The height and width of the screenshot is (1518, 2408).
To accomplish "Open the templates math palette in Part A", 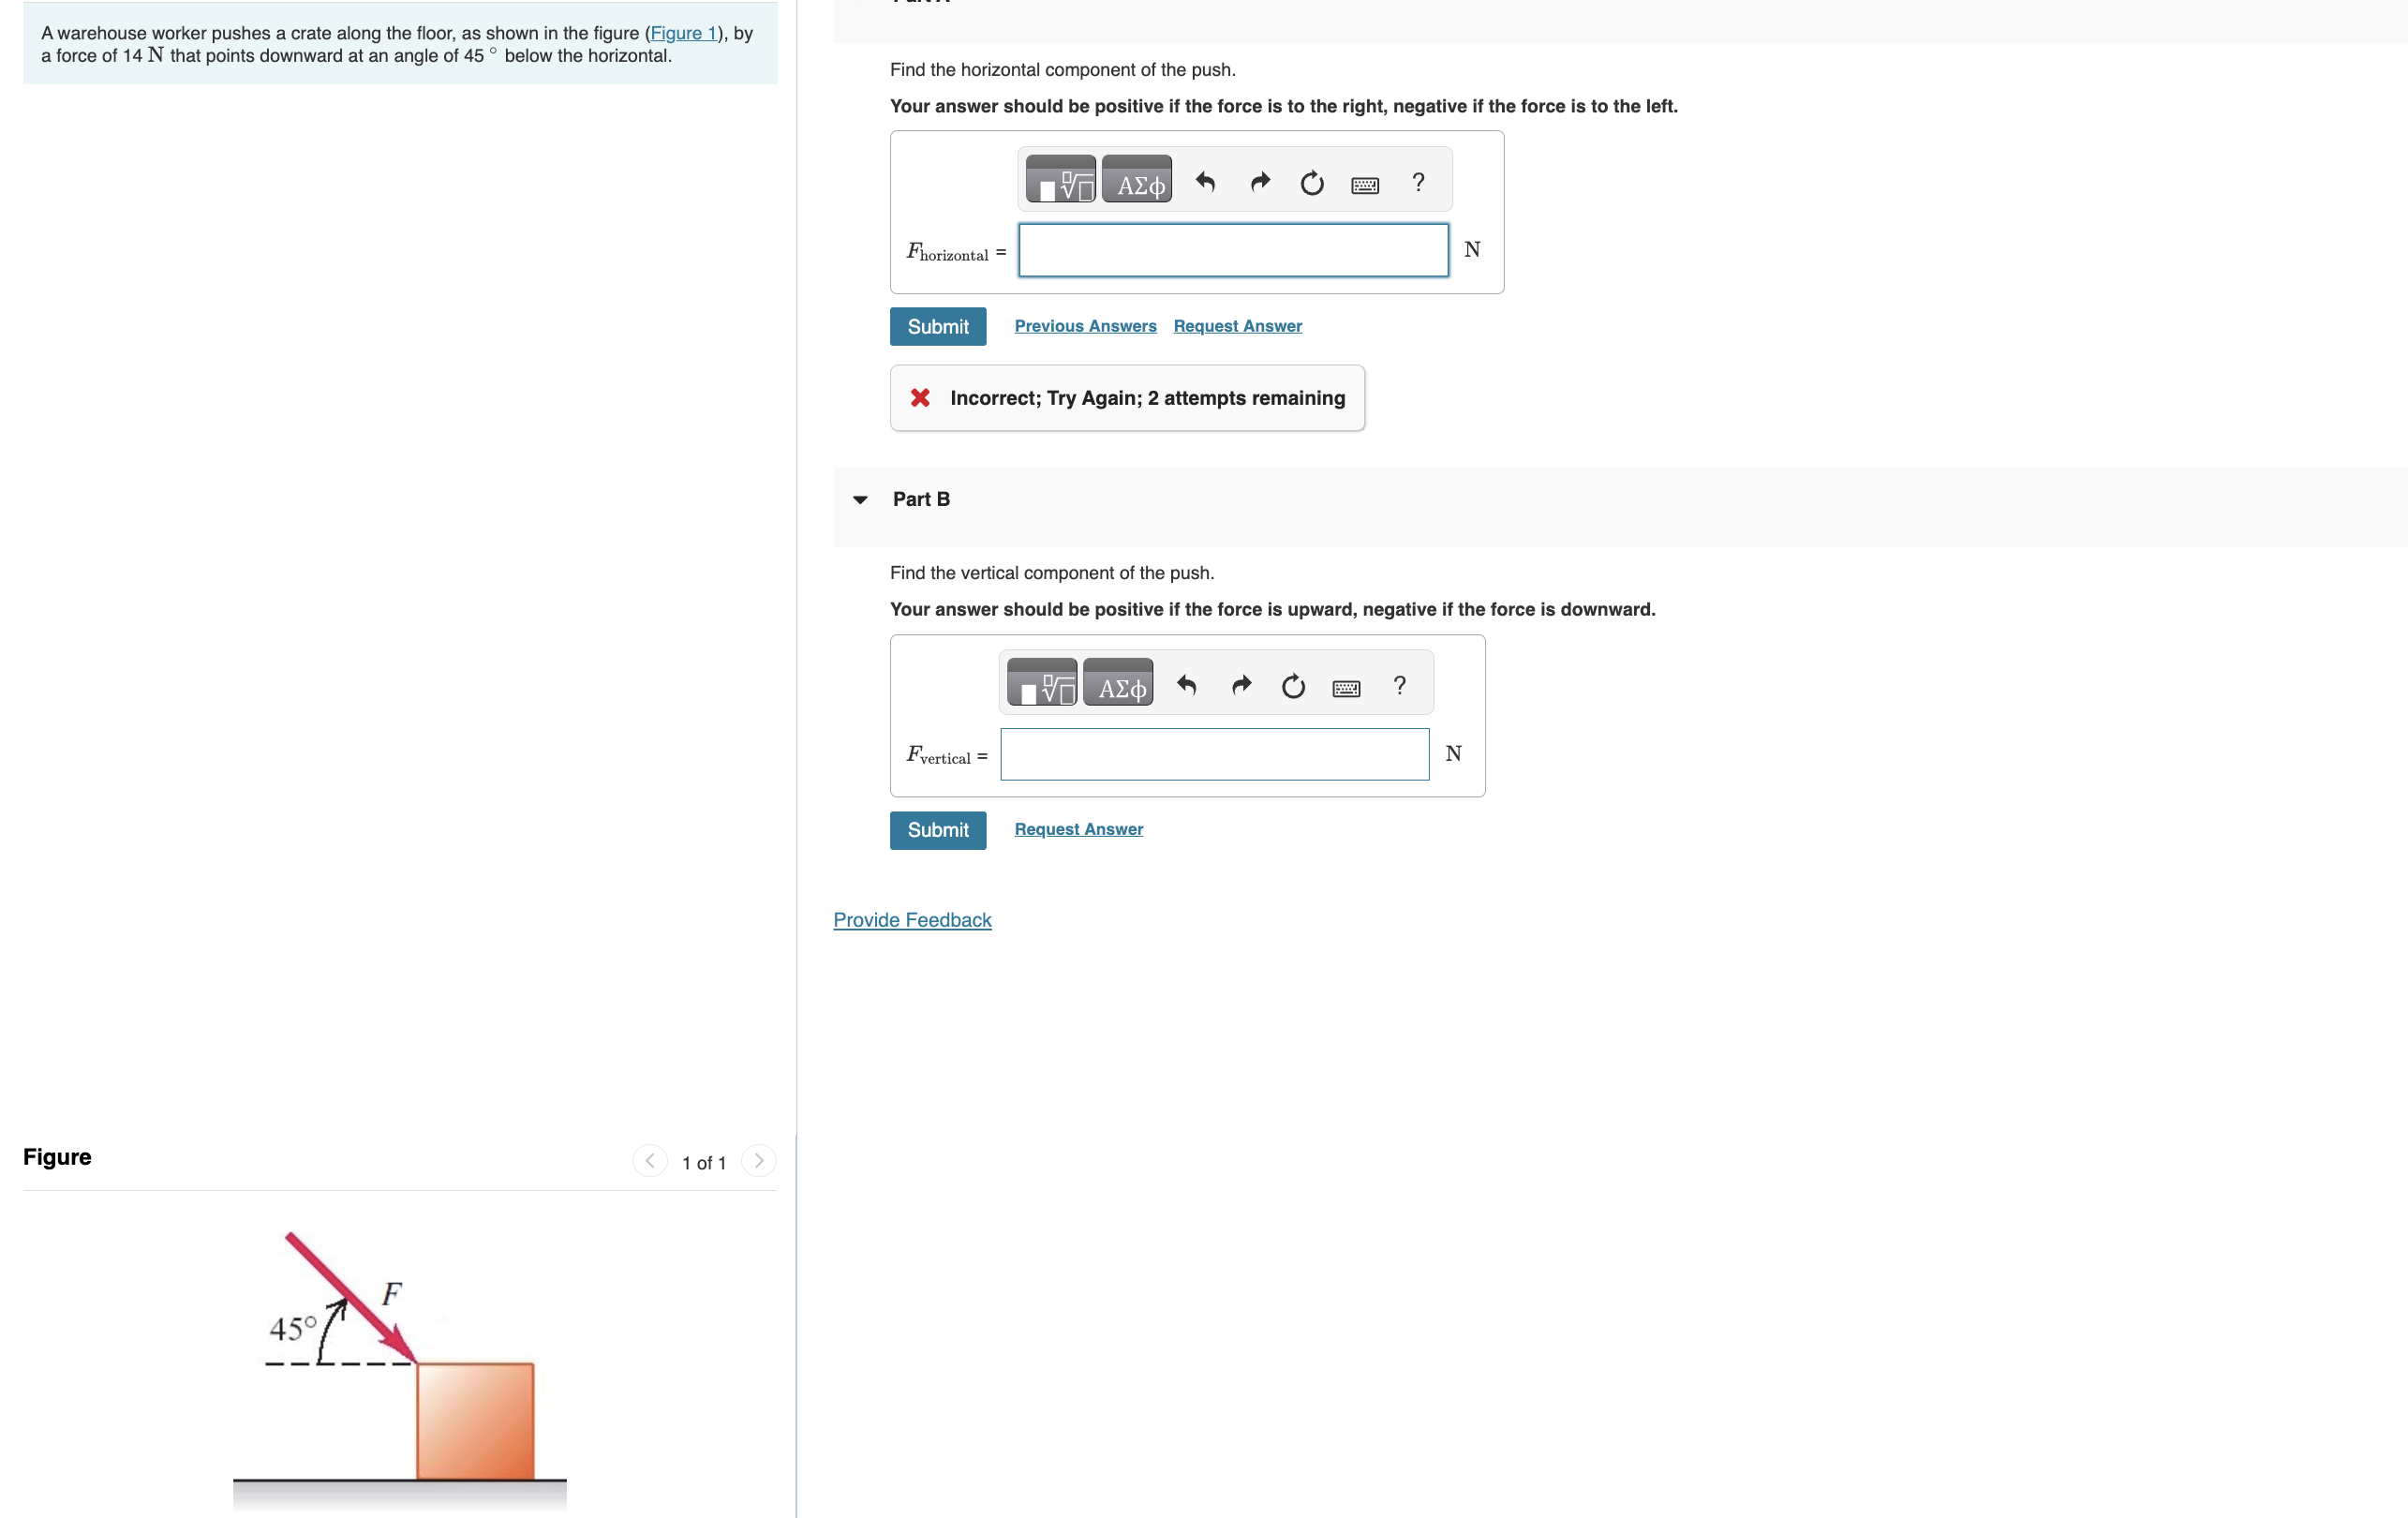I will (1060, 181).
